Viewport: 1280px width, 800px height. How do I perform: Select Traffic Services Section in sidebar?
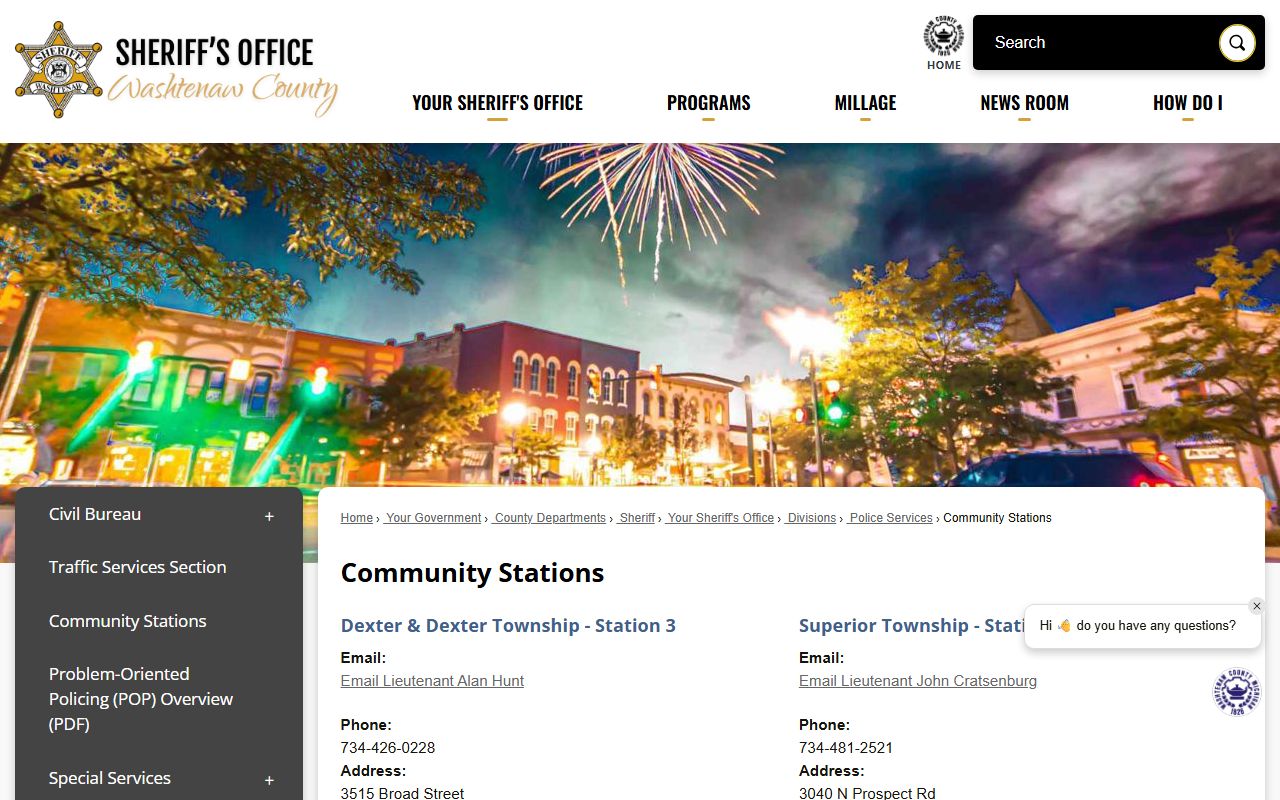coord(137,567)
